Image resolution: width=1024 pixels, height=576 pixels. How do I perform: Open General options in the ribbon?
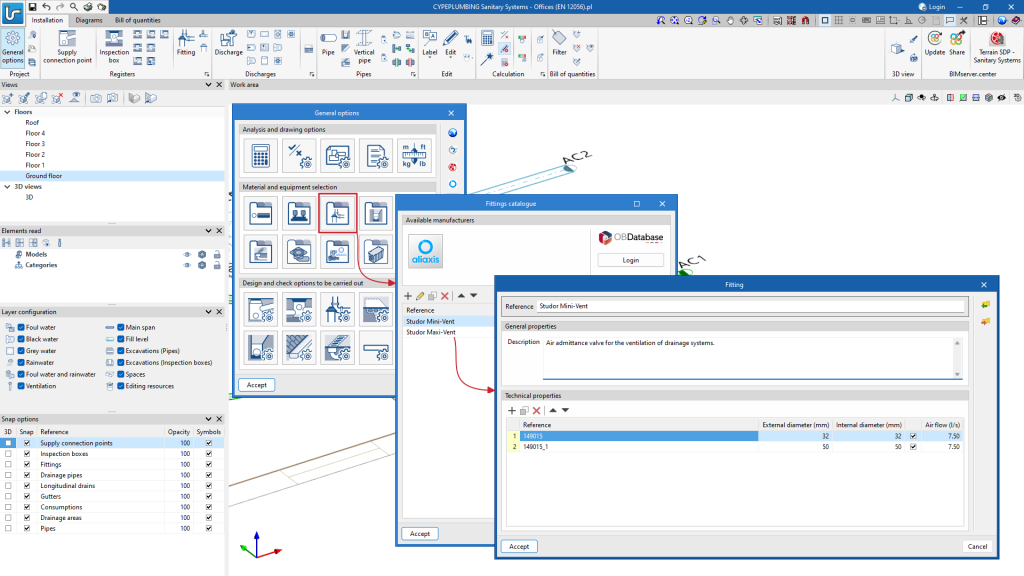[x=12, y=47]
